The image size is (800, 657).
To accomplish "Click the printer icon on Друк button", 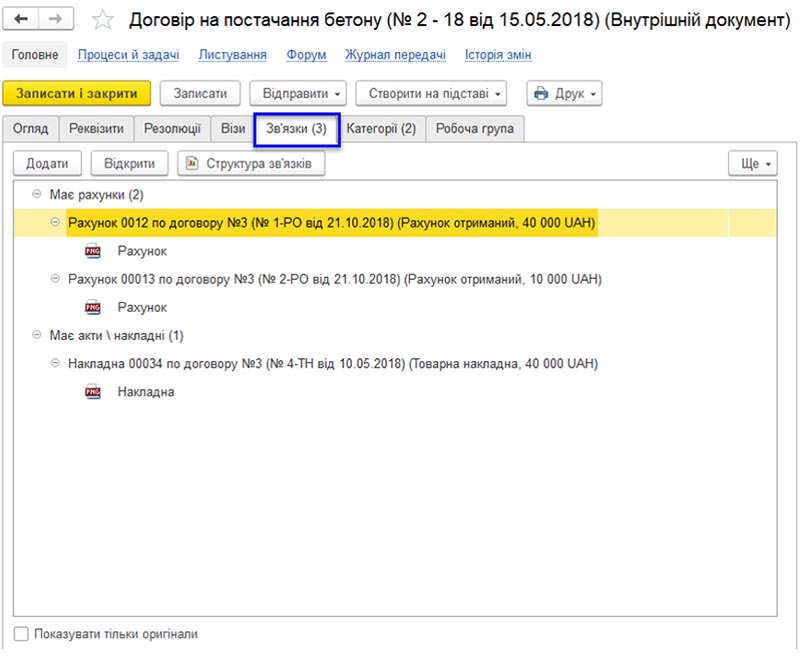I will [541, 93].
